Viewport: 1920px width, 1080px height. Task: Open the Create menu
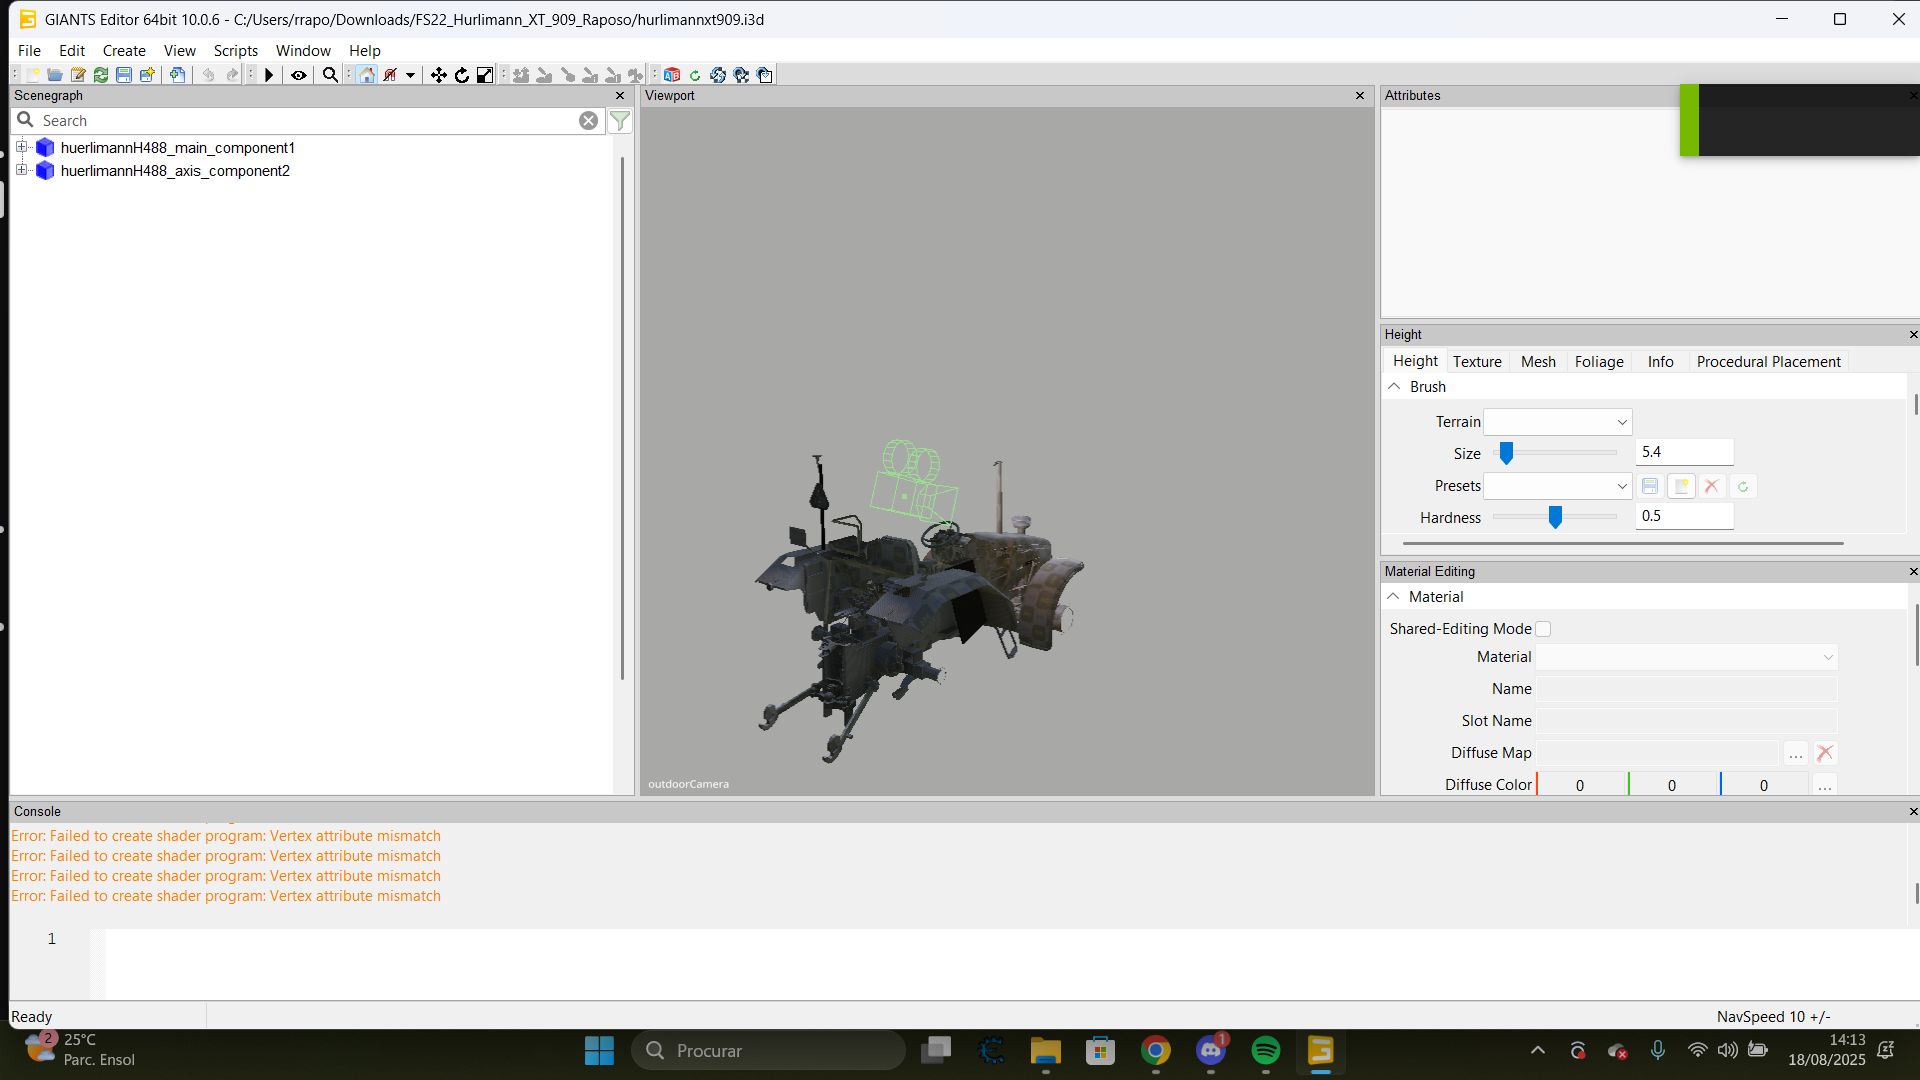[124, 50]
